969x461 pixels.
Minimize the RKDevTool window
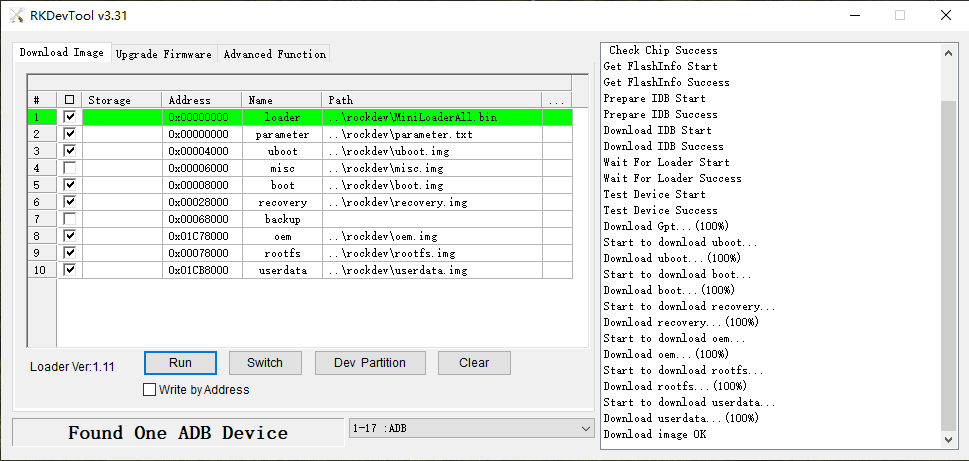[854, 15]
